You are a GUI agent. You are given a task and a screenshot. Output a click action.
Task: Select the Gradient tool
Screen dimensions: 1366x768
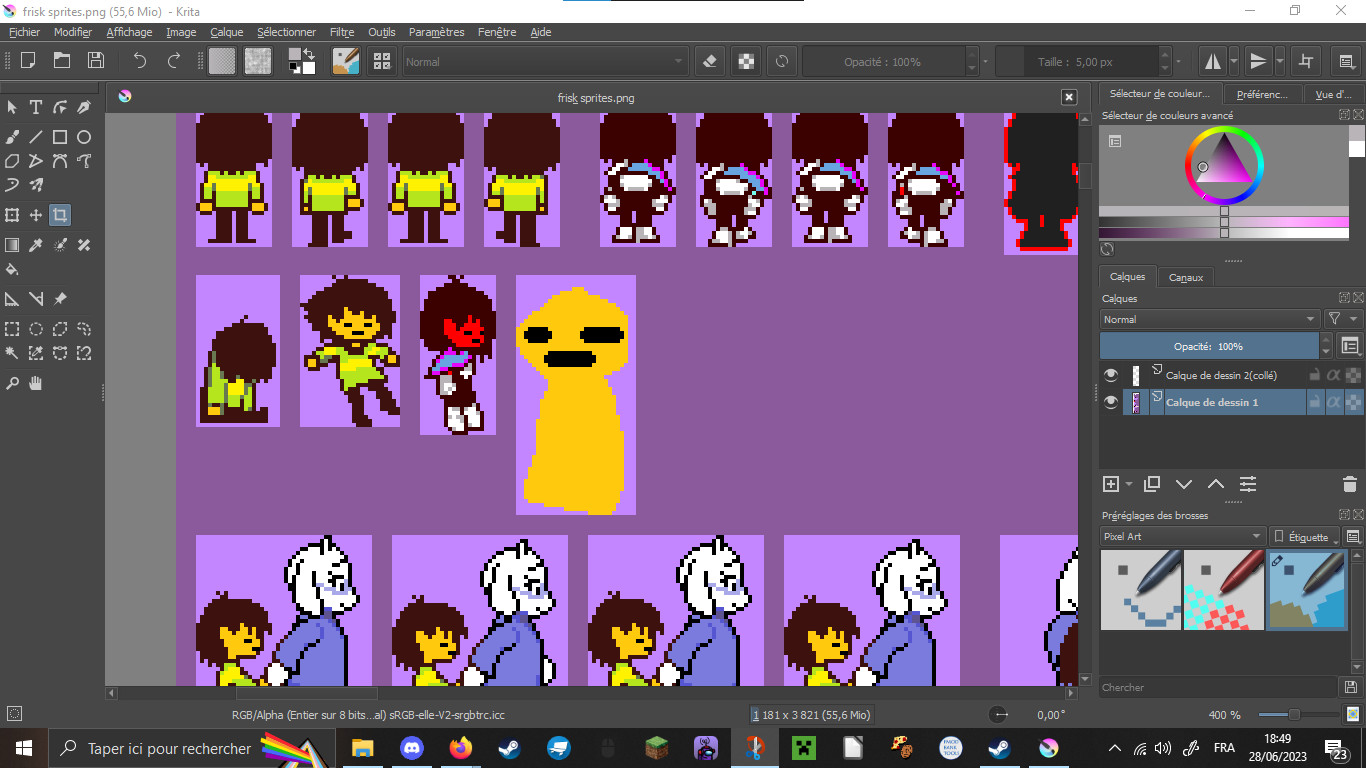[x=12, y=245]
